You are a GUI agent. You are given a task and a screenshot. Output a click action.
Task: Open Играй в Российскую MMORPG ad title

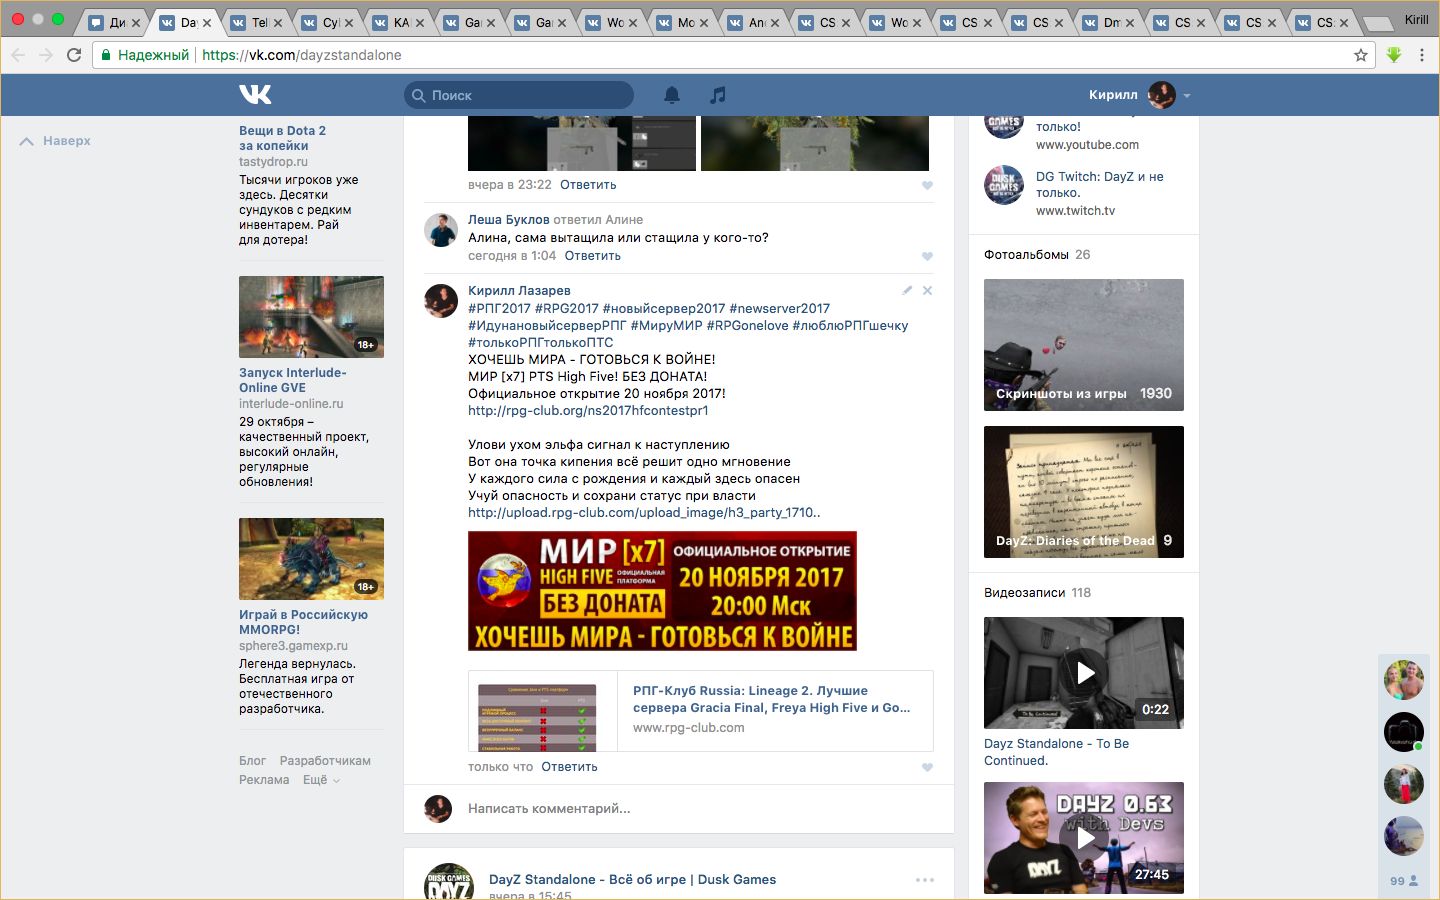(x=303, y=622)
